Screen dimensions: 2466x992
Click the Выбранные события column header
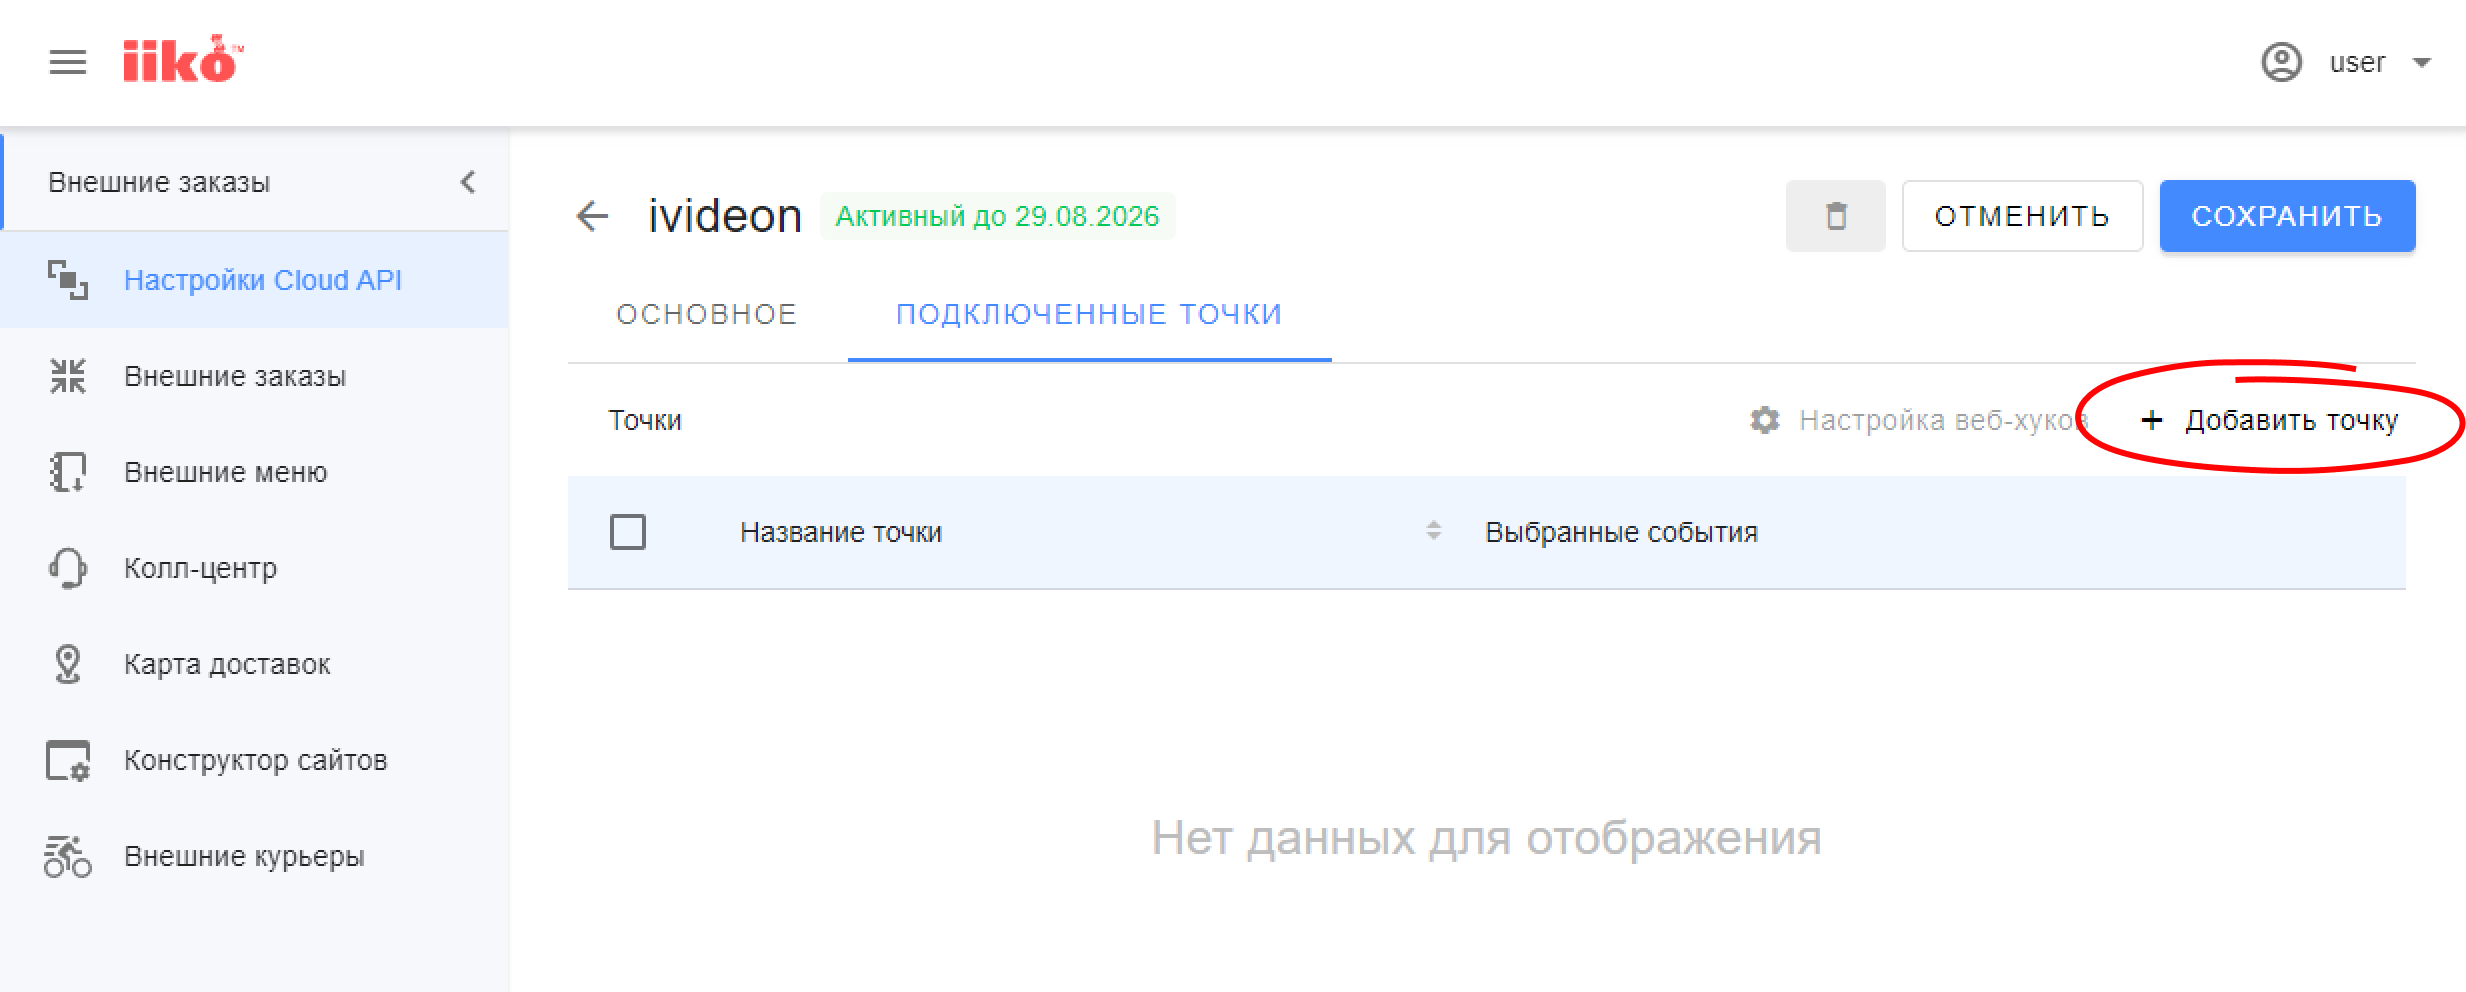(1621, 532)
